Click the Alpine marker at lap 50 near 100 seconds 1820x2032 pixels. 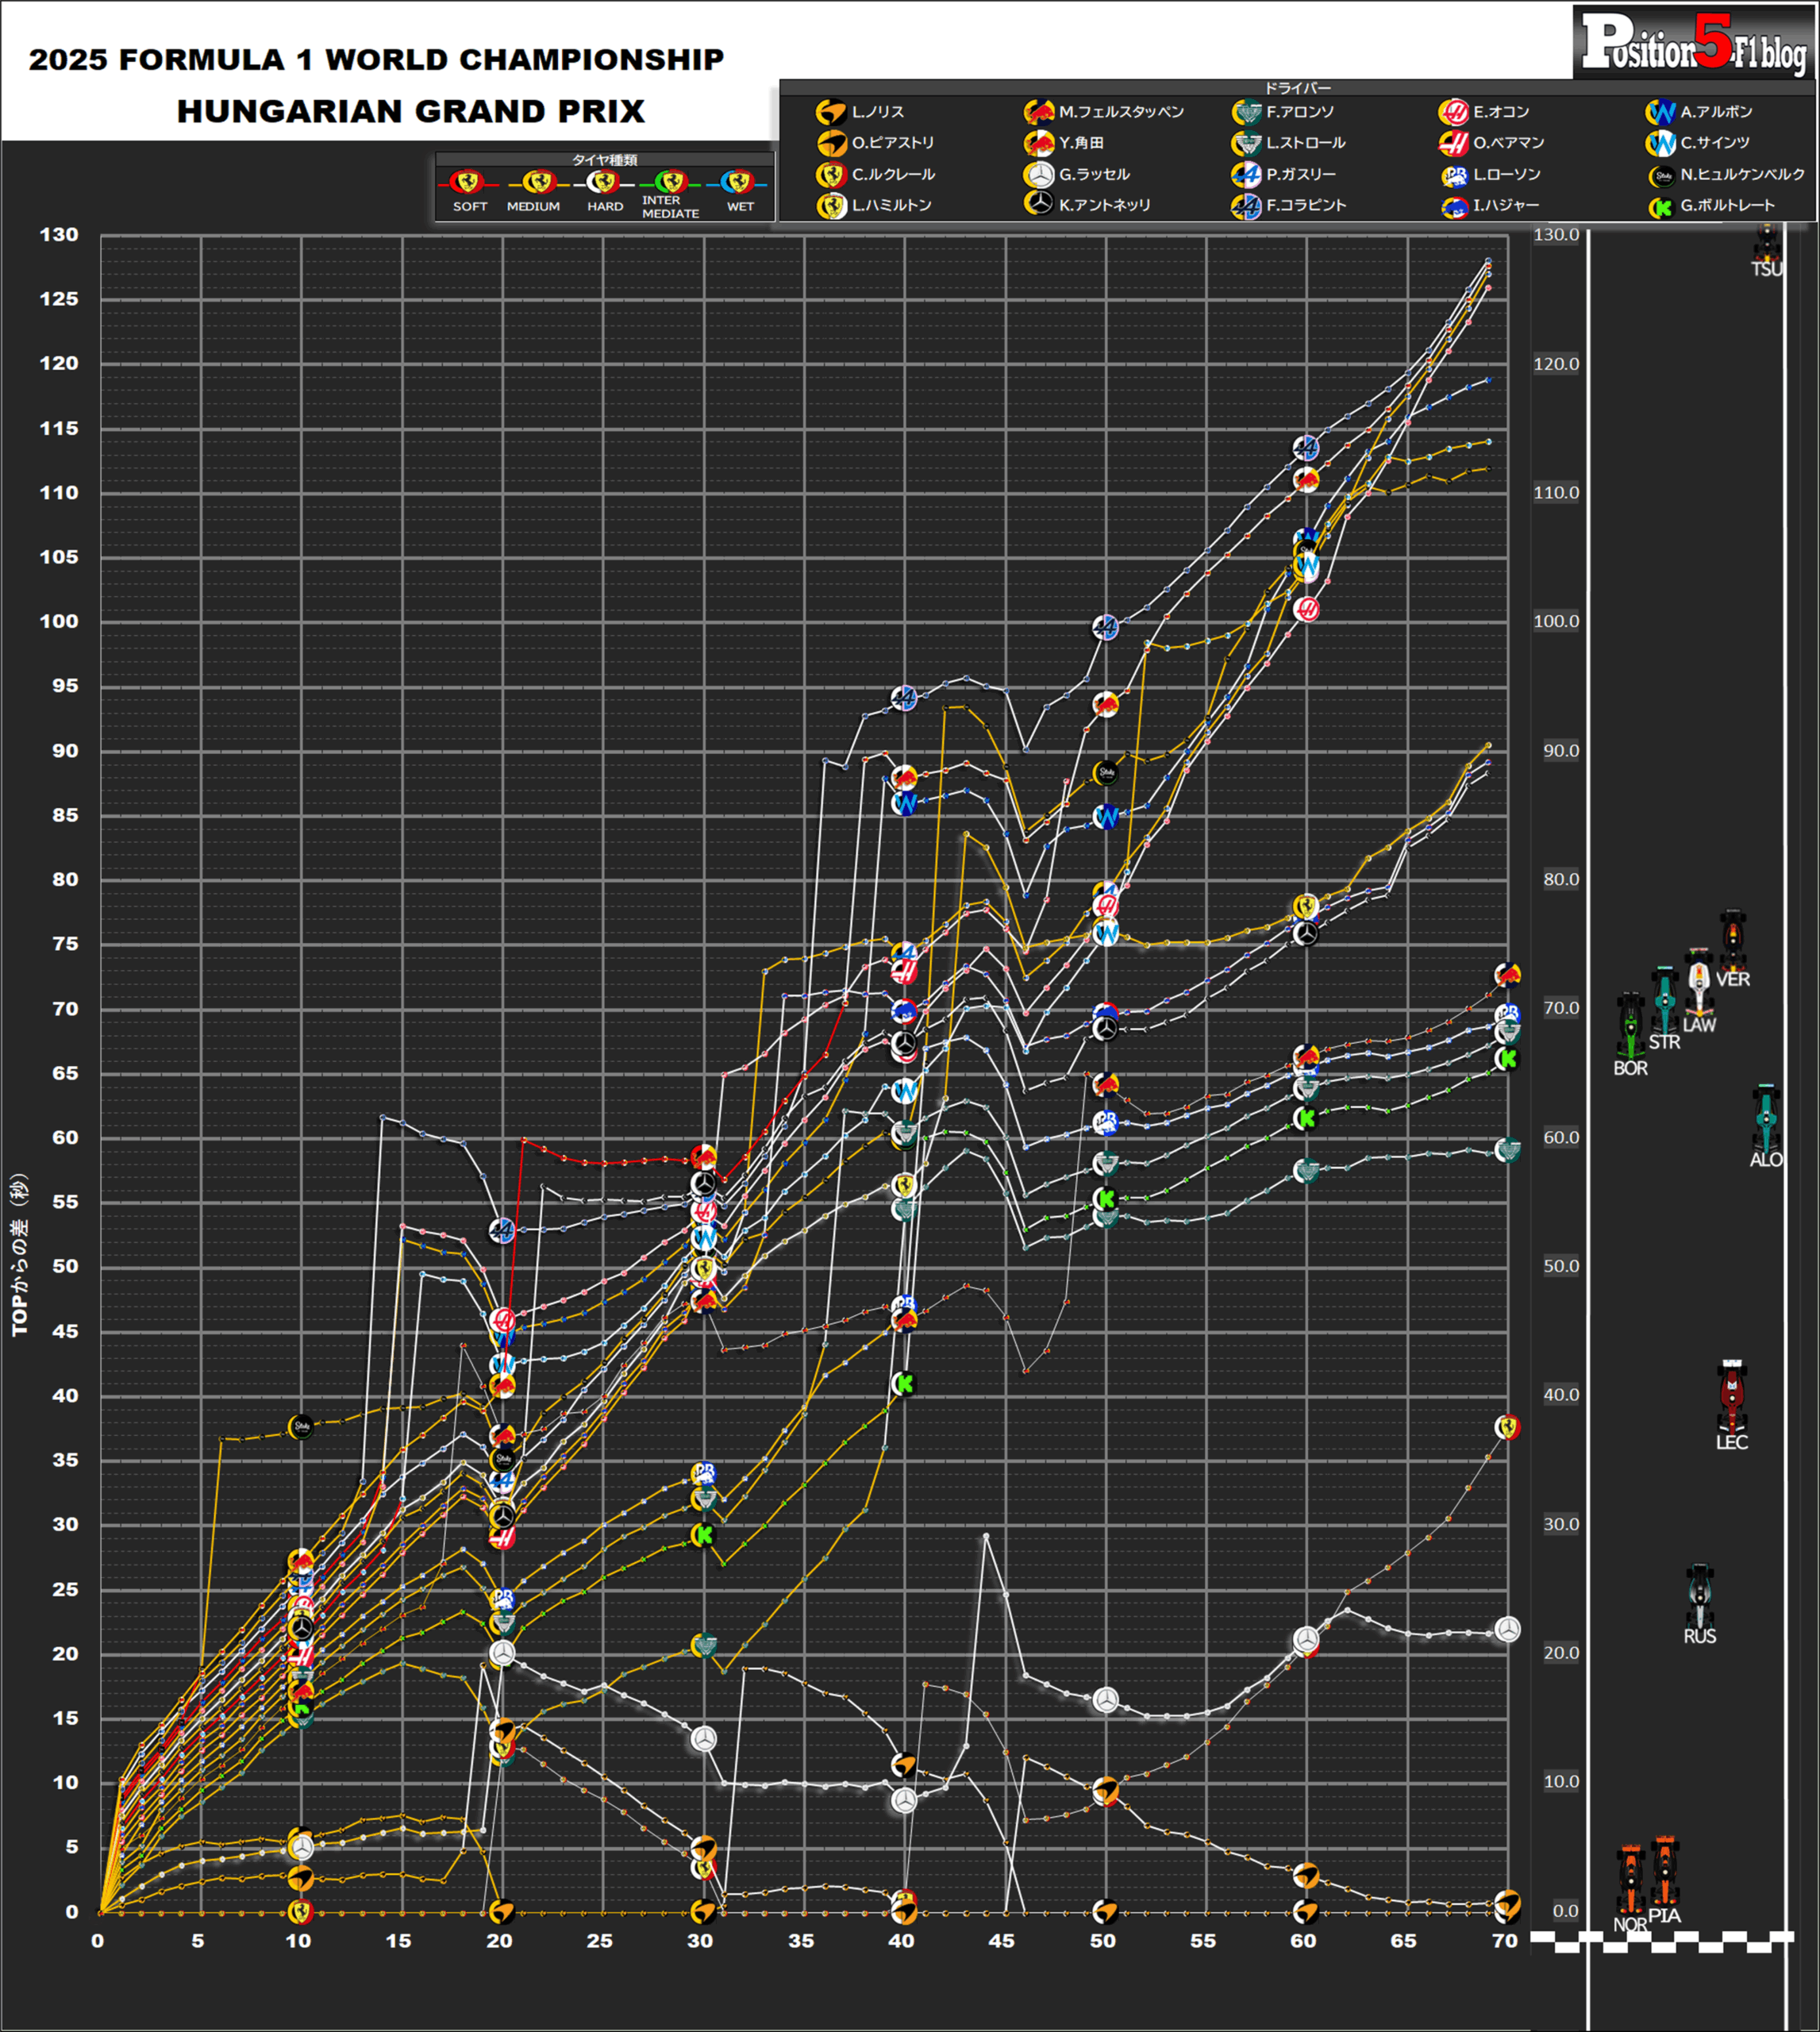click(x=1104, y=628)
